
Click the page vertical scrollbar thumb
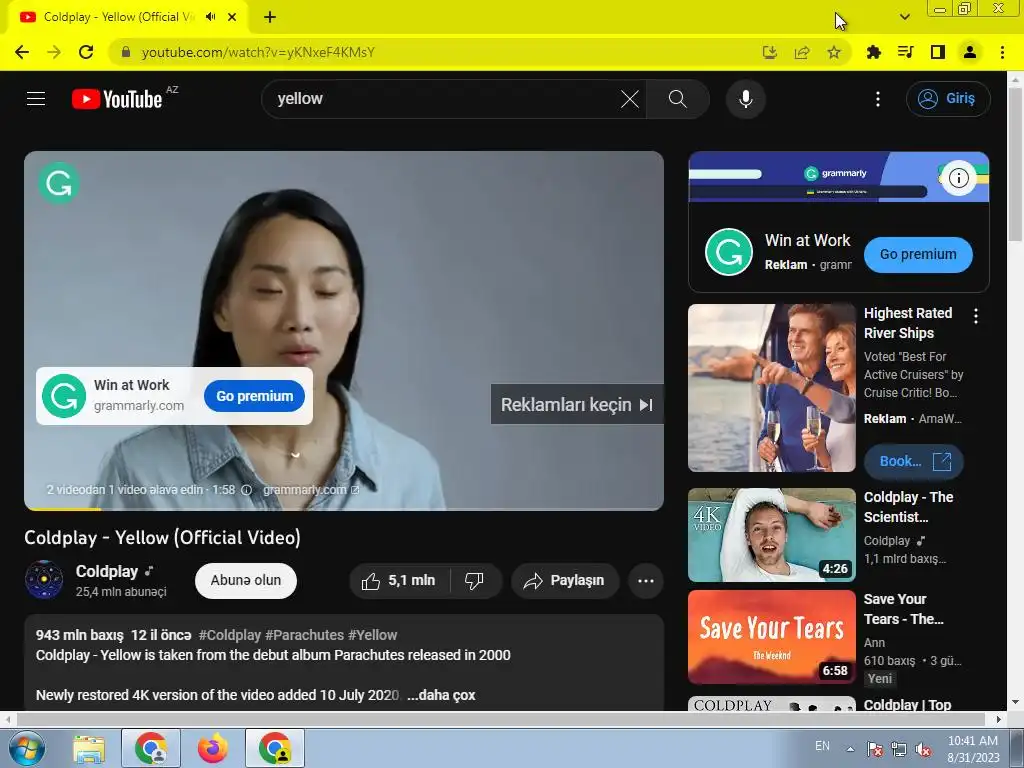click(1016, 163)
